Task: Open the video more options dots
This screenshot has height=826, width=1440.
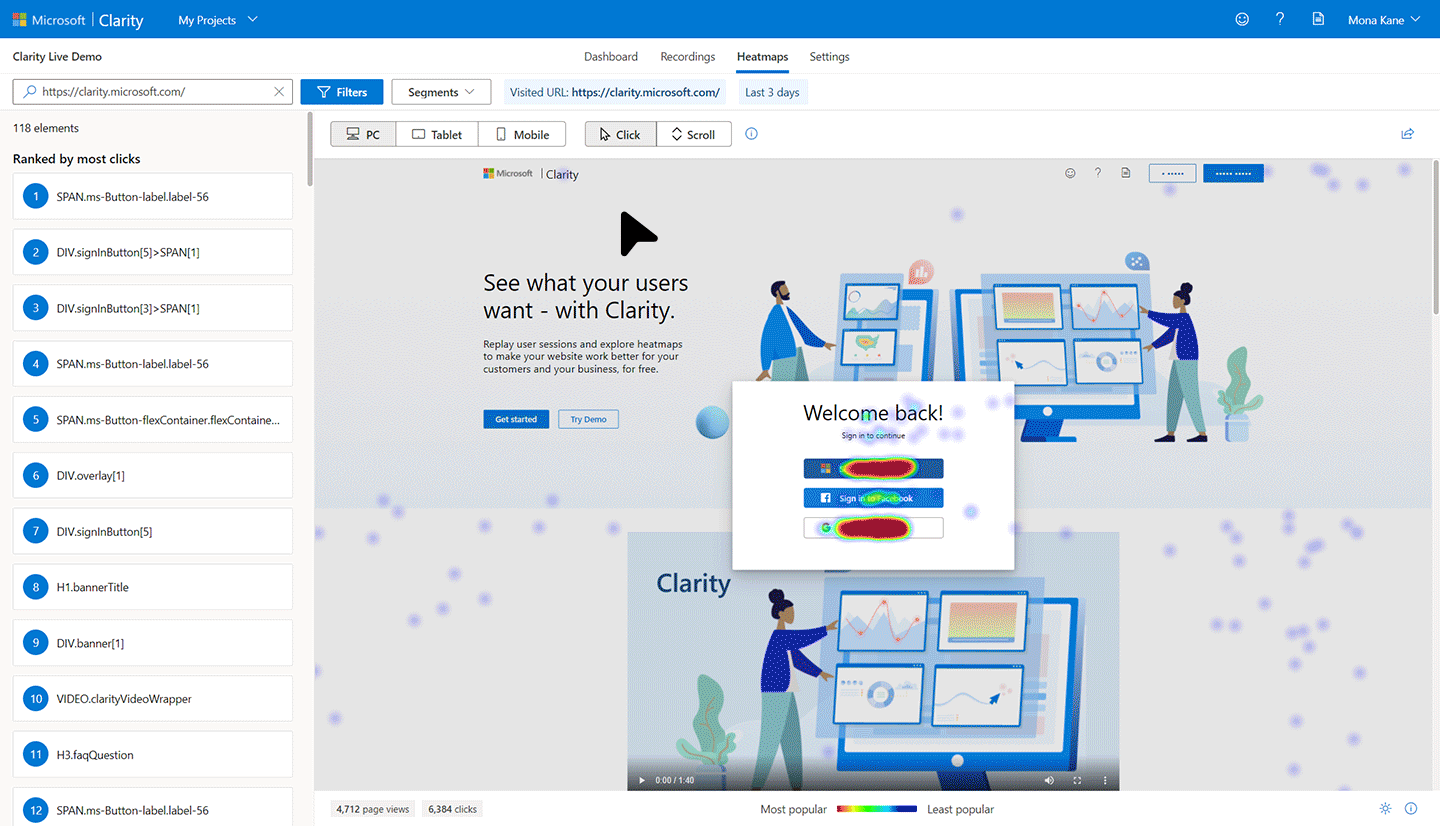Action: 1105,780
